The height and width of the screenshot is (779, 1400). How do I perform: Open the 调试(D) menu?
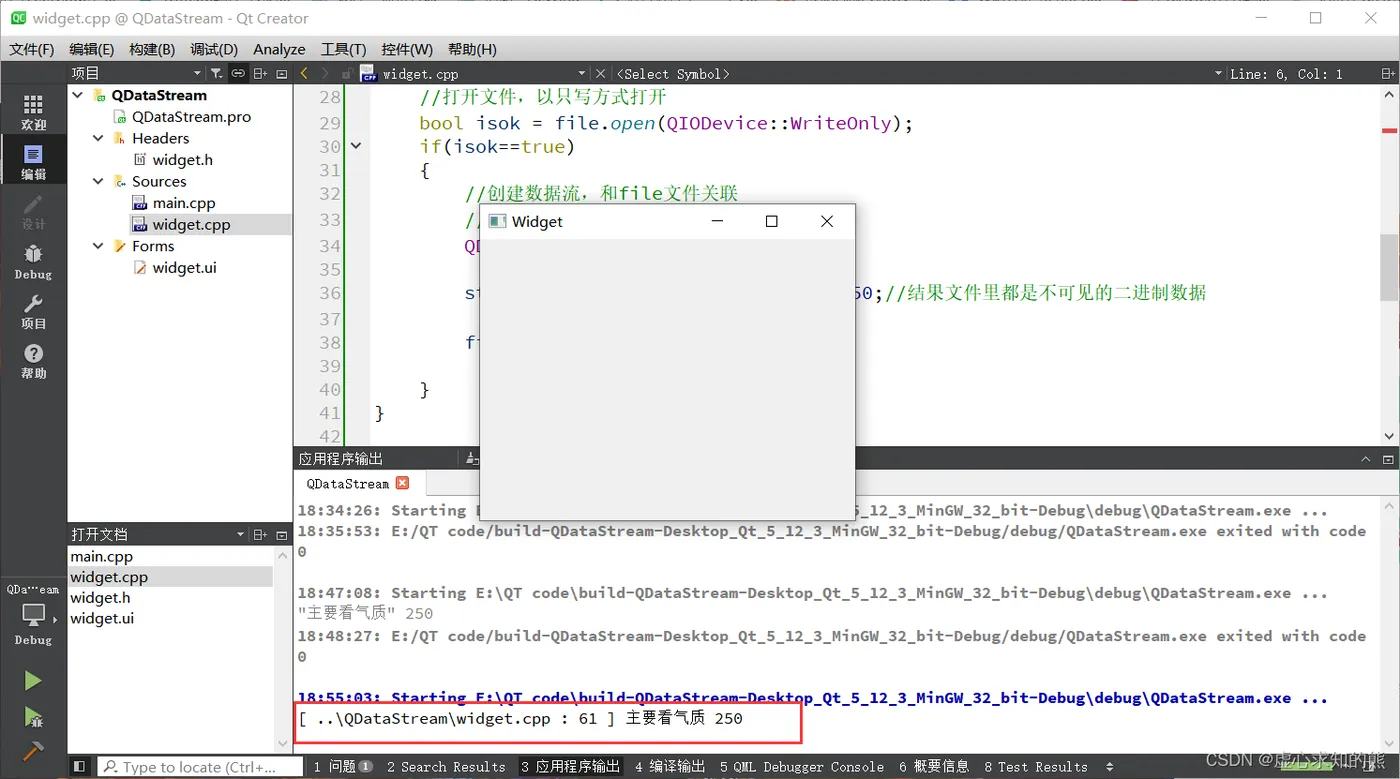[214, 49]
